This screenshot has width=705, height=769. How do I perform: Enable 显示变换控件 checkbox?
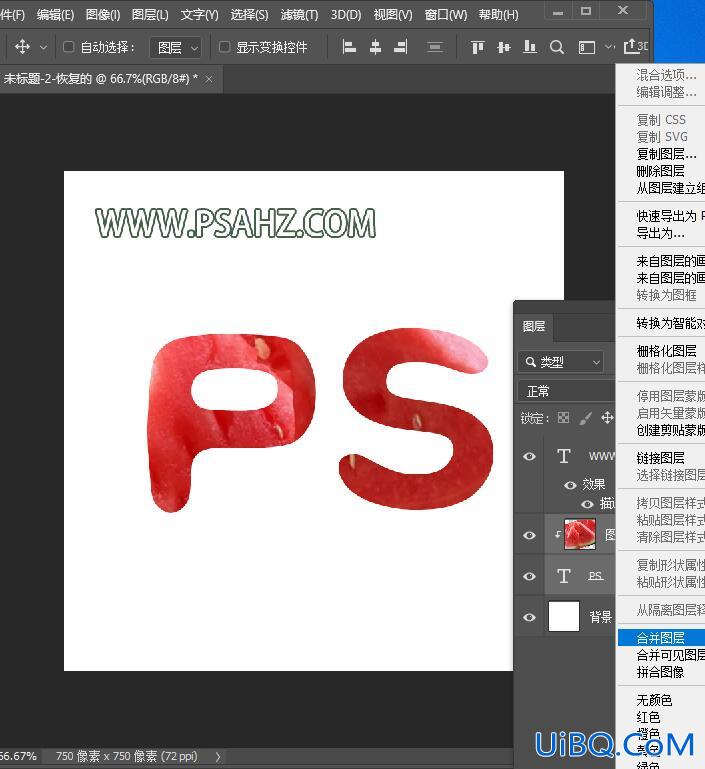click(x=225, y=47)
